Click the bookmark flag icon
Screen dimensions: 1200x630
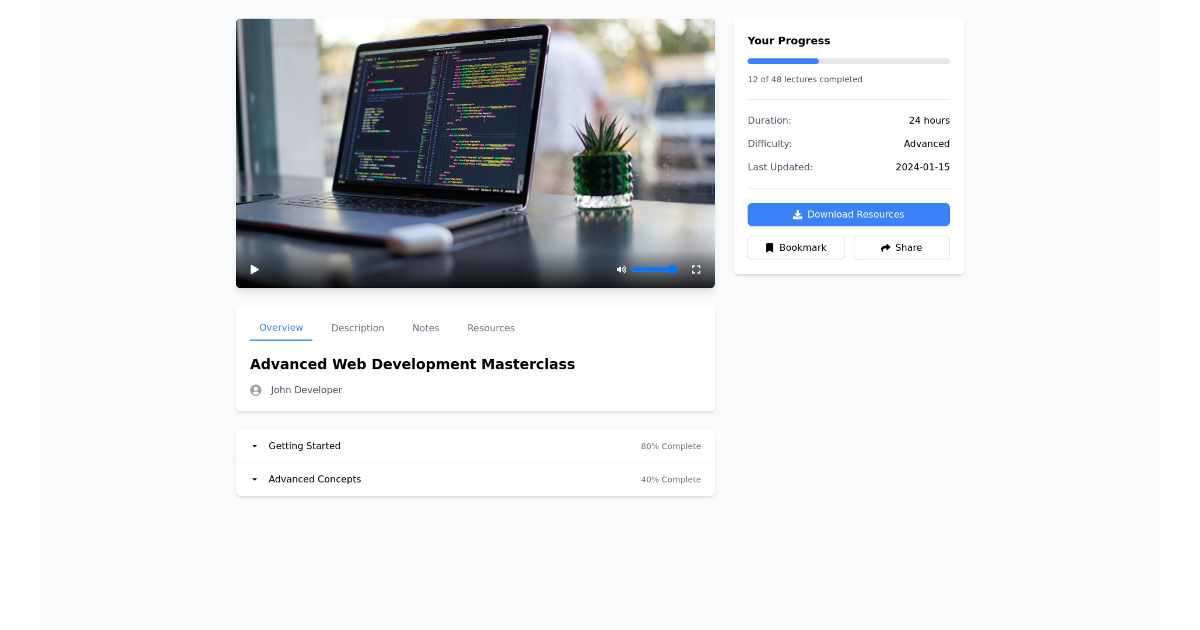pos(770,247)
